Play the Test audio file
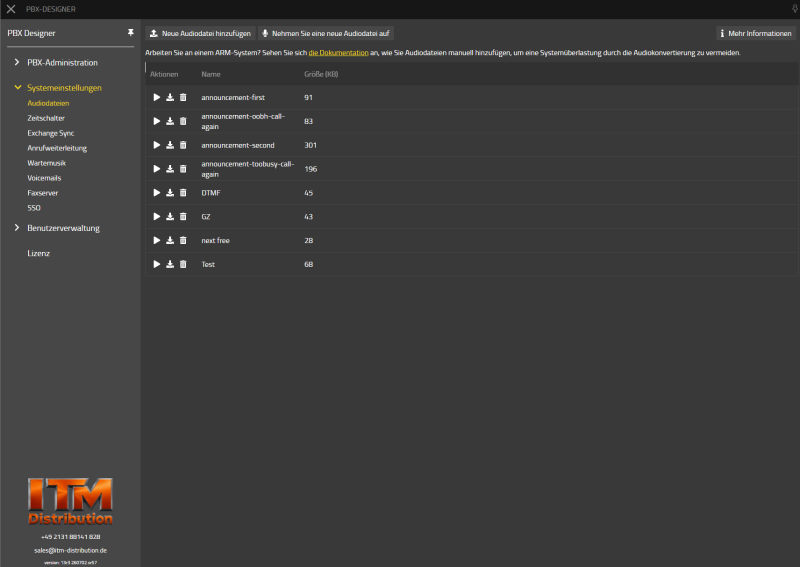Screen dimensions: 800x567 (x=157, y=264)
